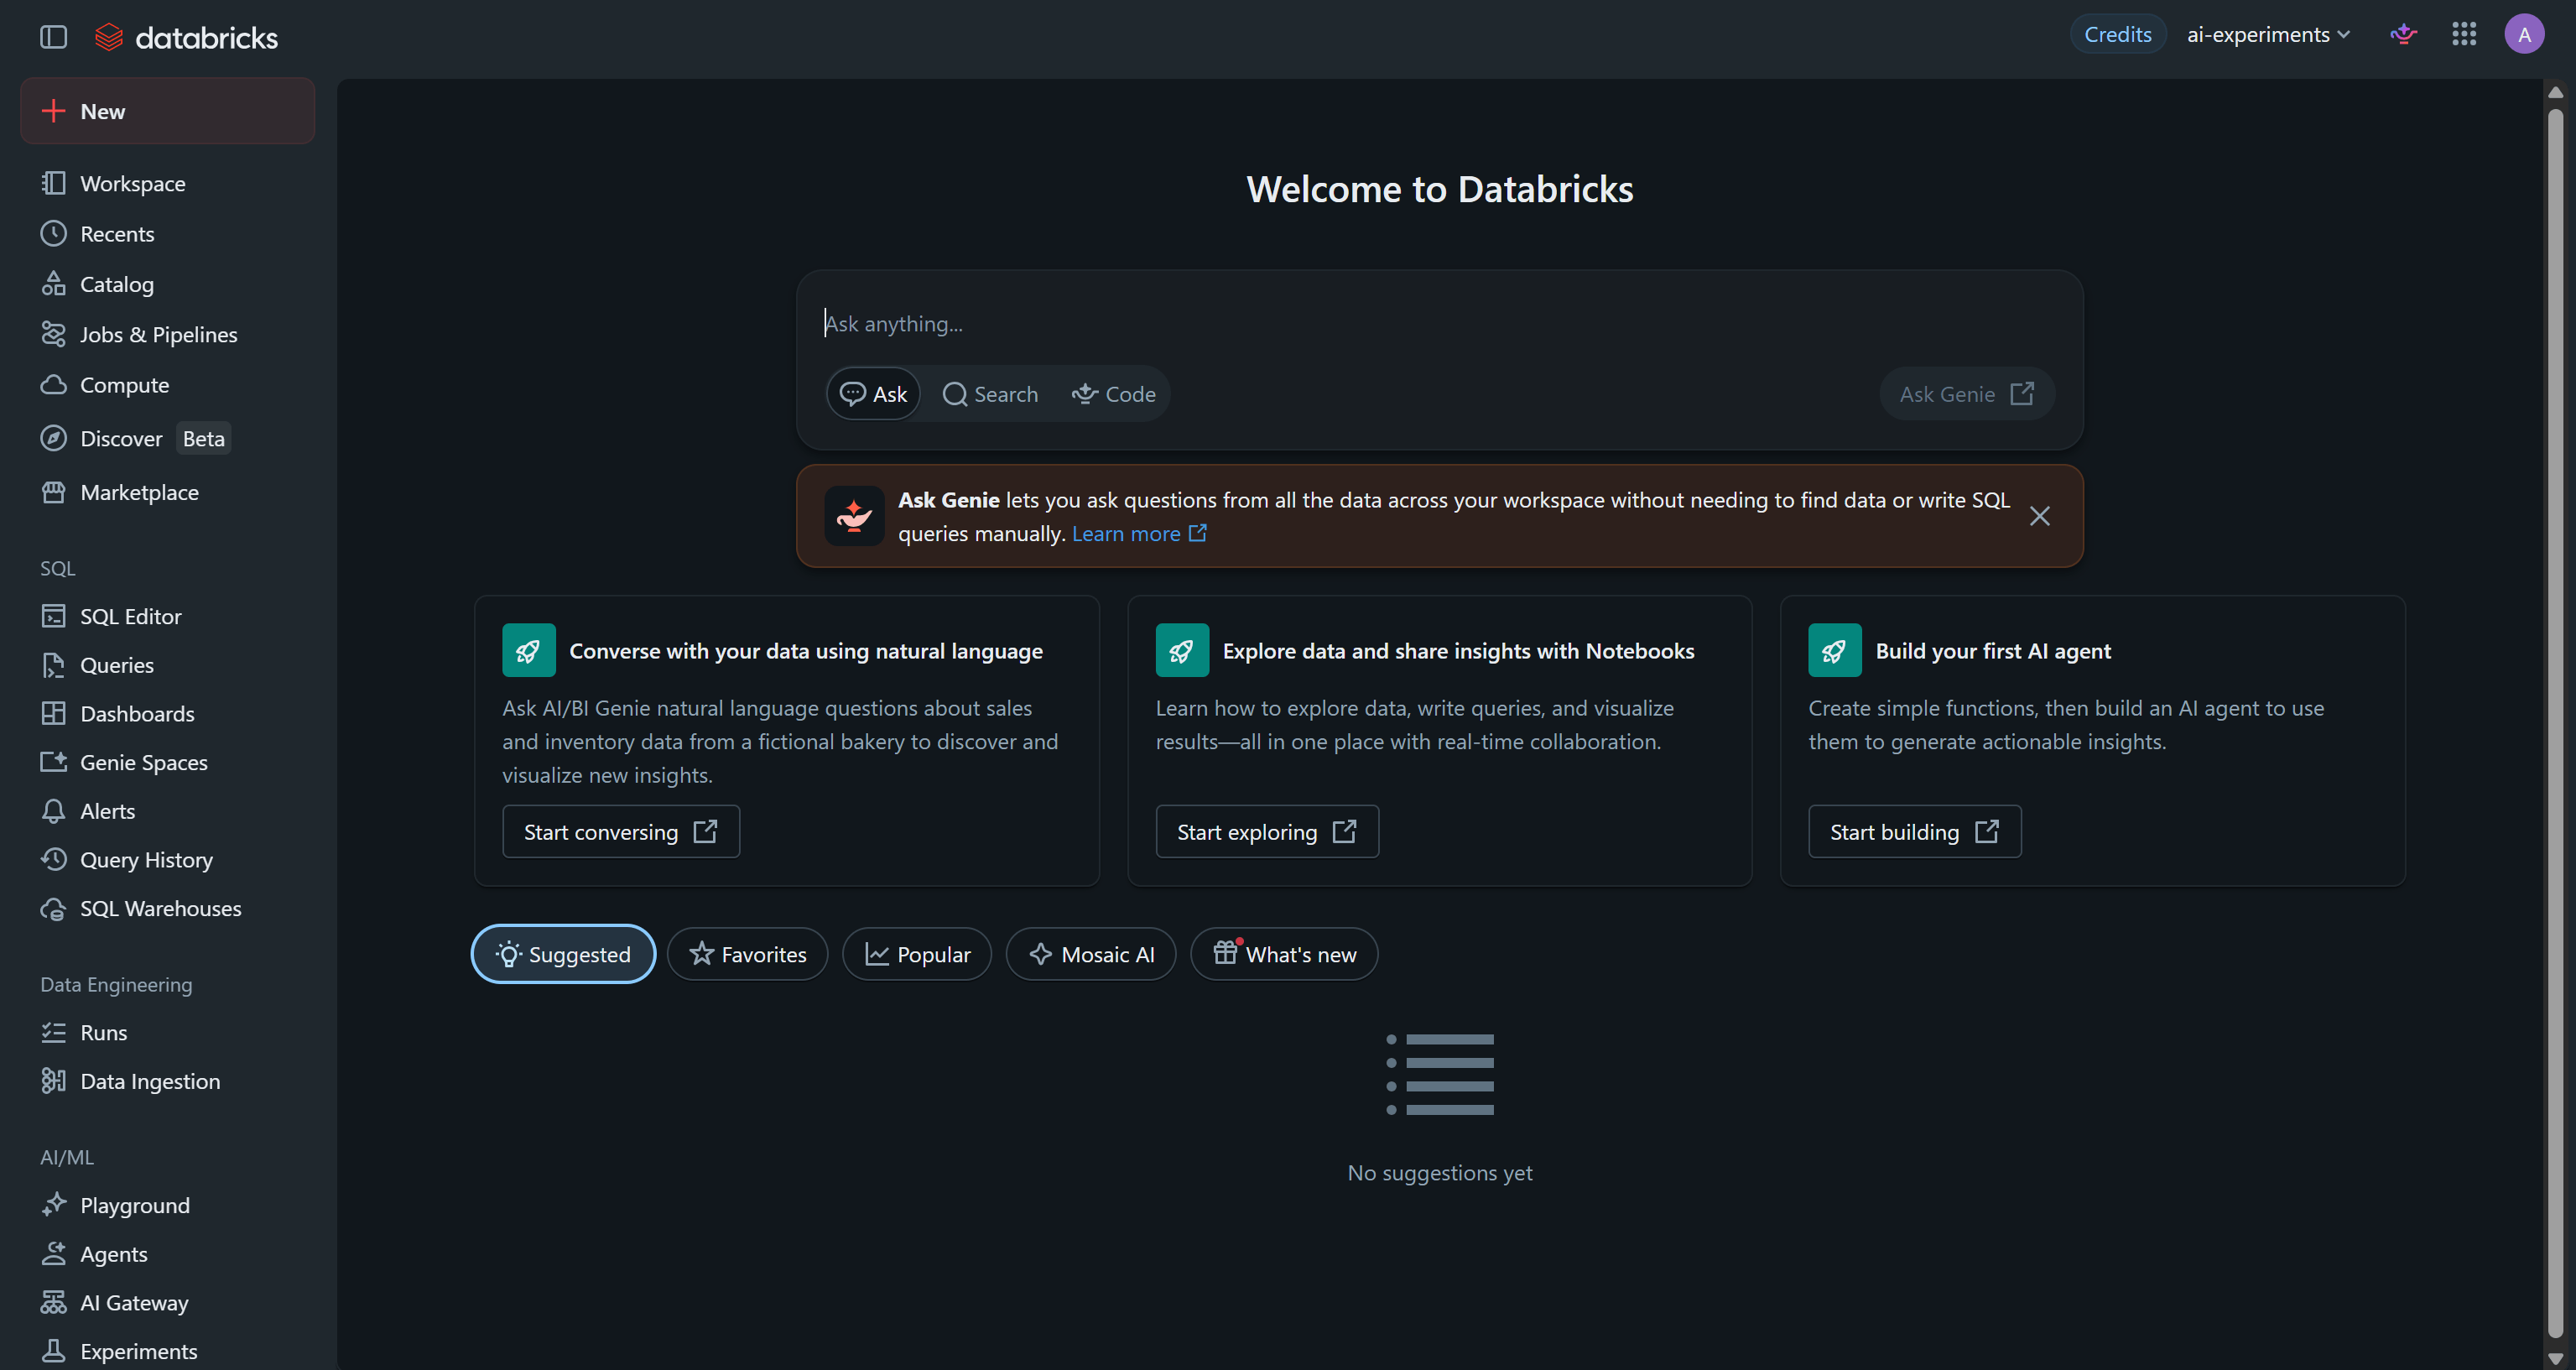This screenshot has height=1370, width=2576.
Task: Switch to Code mode in the prompt box
Action: click(x=1113, y=394)
